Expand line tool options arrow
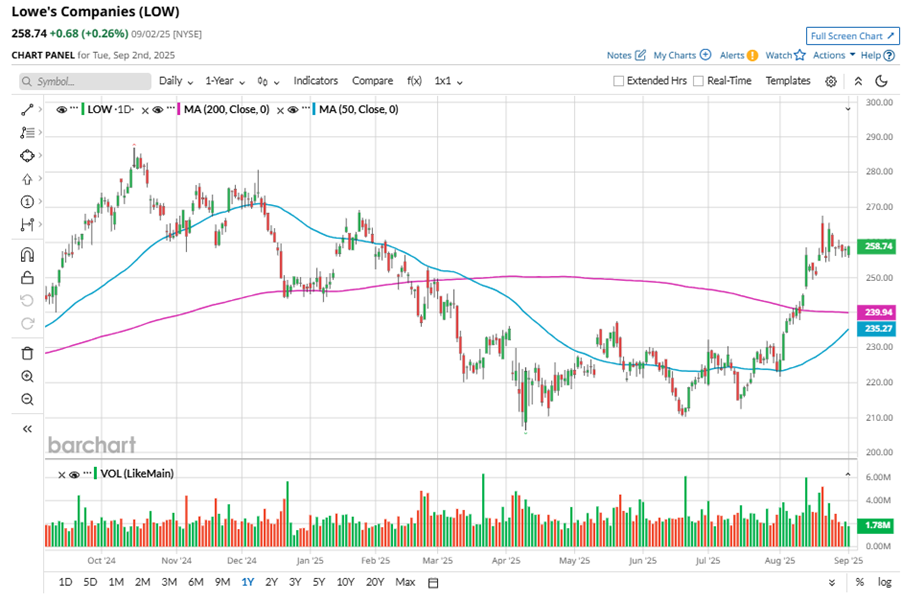902x601 pixels. point(40,109)
